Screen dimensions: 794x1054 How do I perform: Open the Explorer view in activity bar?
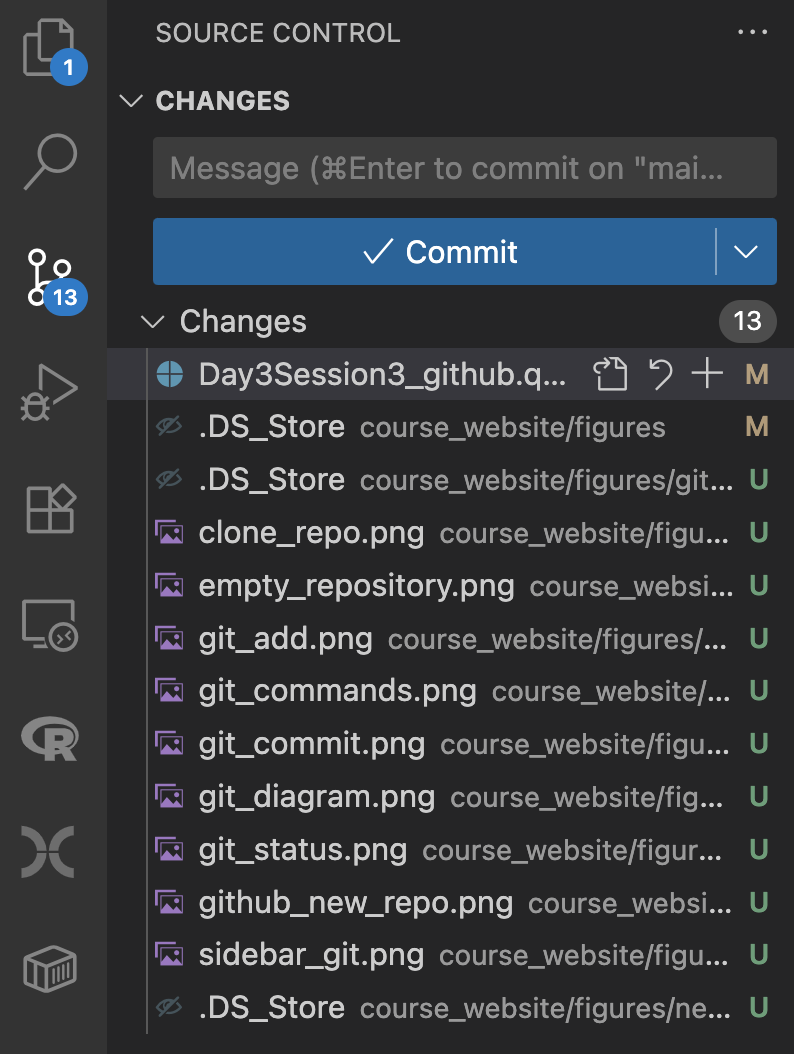[50, 48]
